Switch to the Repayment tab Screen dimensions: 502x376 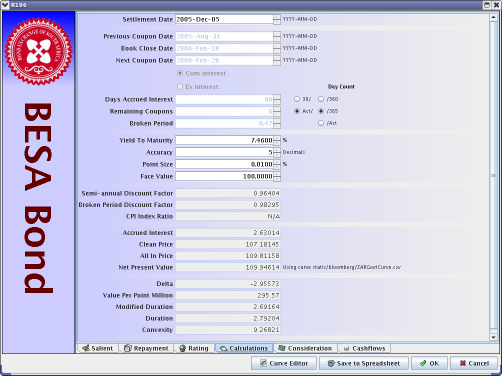(x=146, y=348)
